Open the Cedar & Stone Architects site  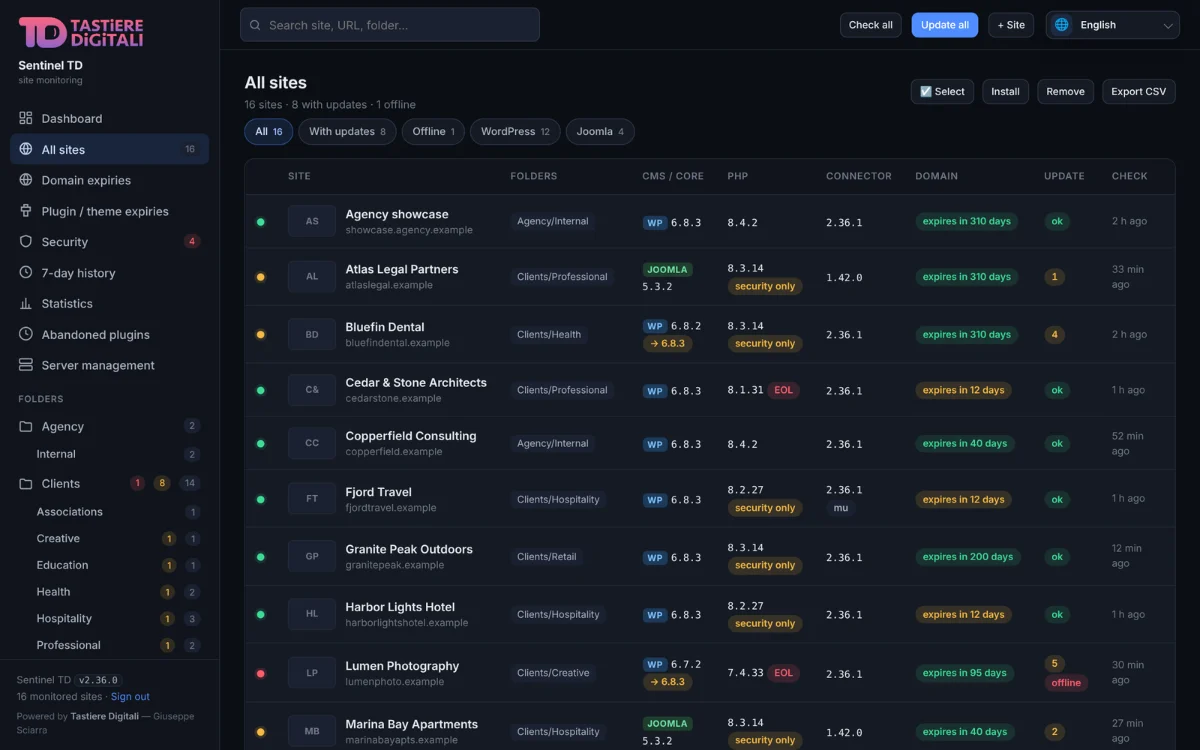tap(416, 383)
